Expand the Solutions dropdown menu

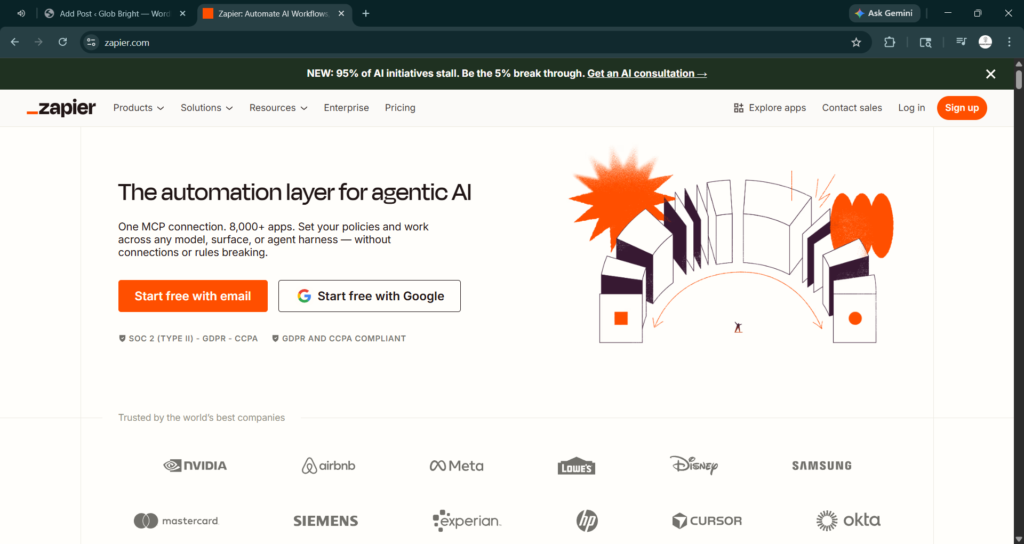(x=206, y=108)
